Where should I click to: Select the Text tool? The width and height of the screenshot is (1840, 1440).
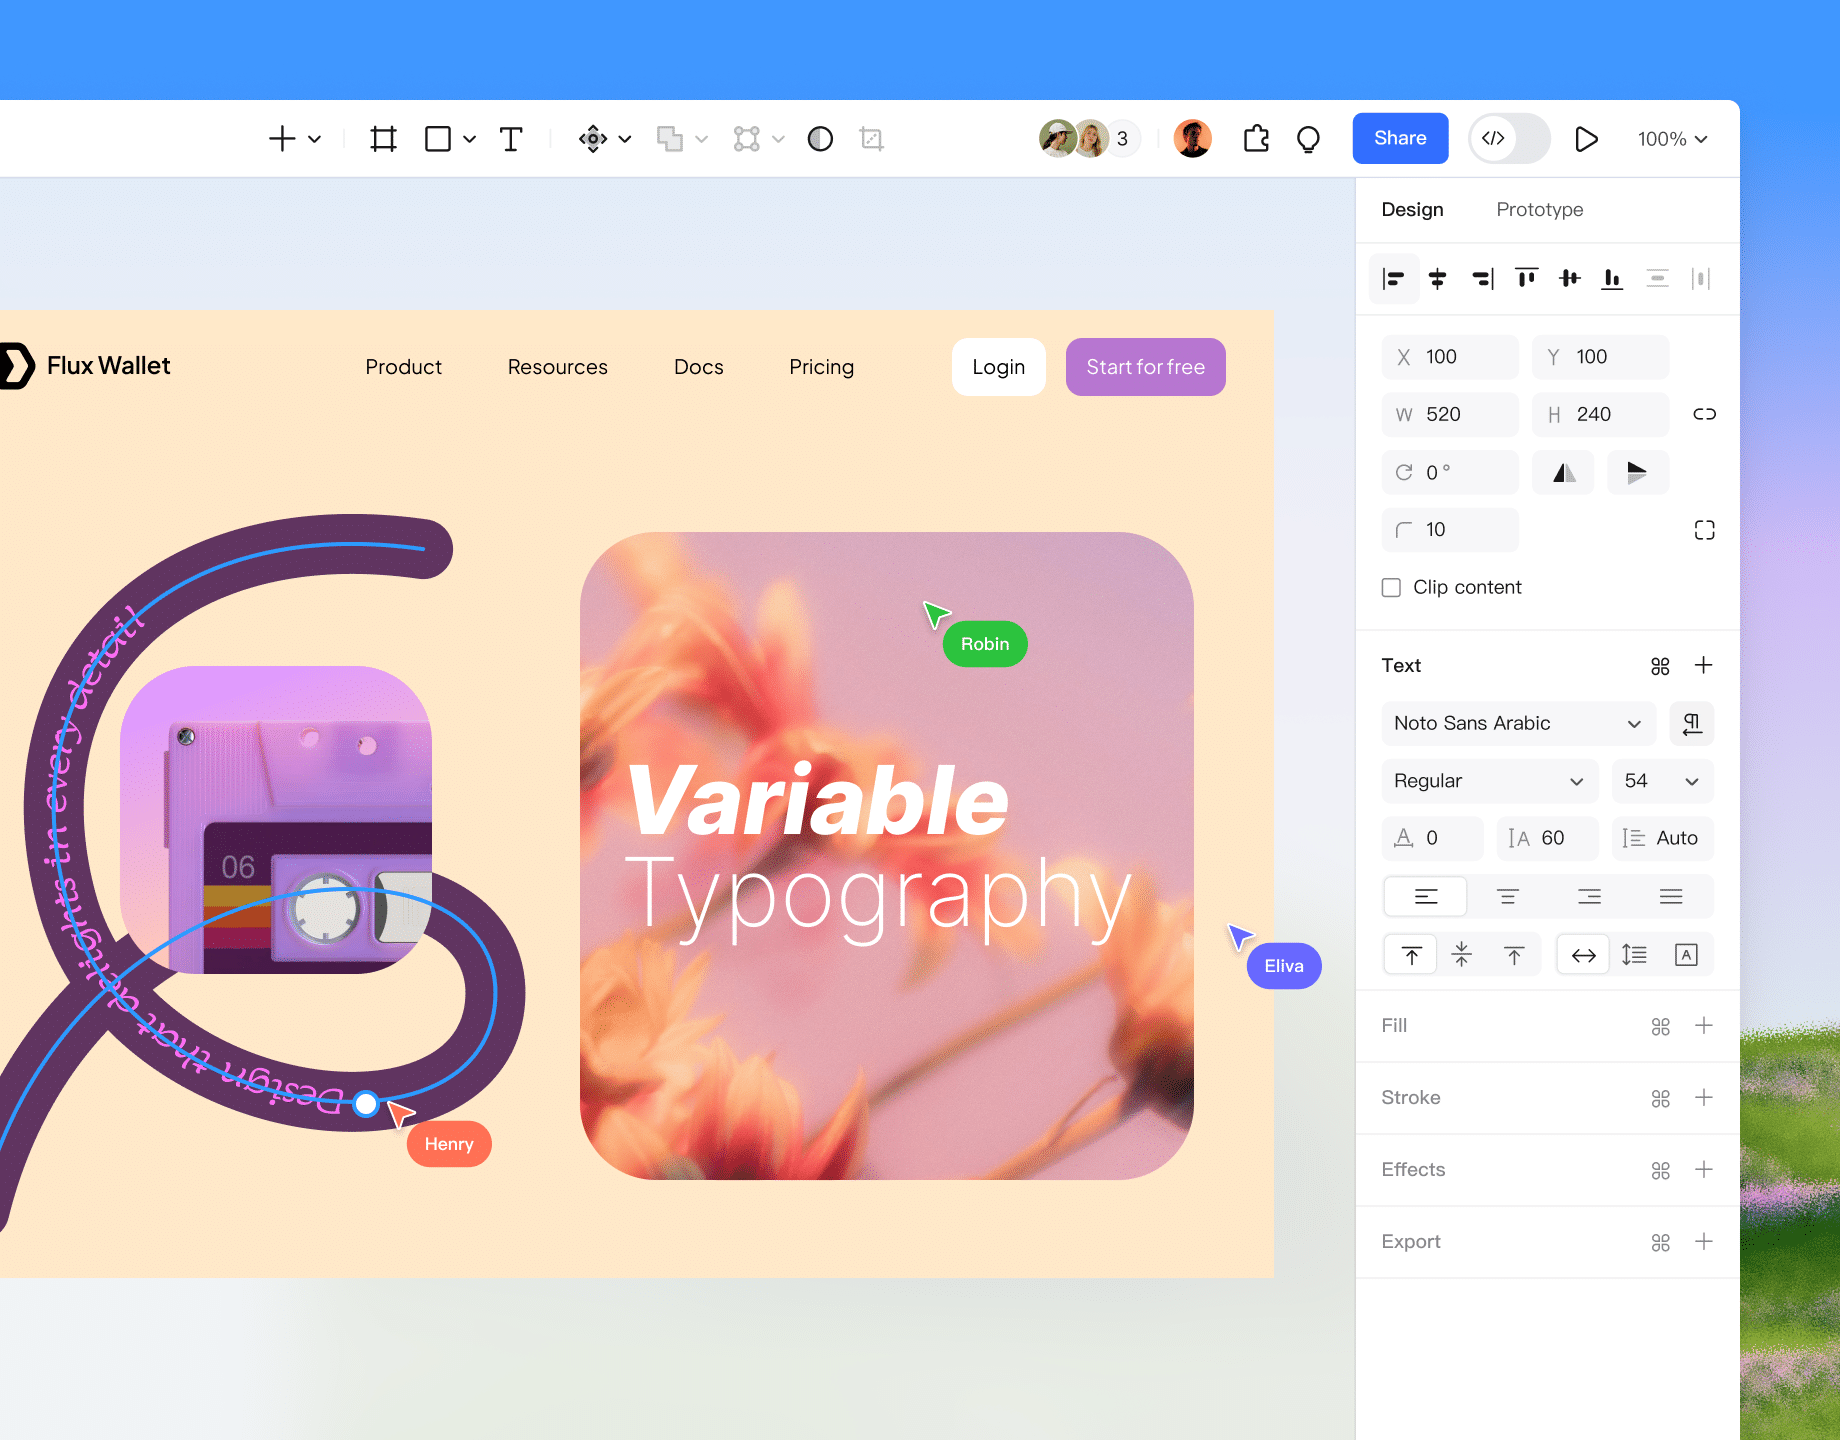pyautogui.click(x=511, y=139)
